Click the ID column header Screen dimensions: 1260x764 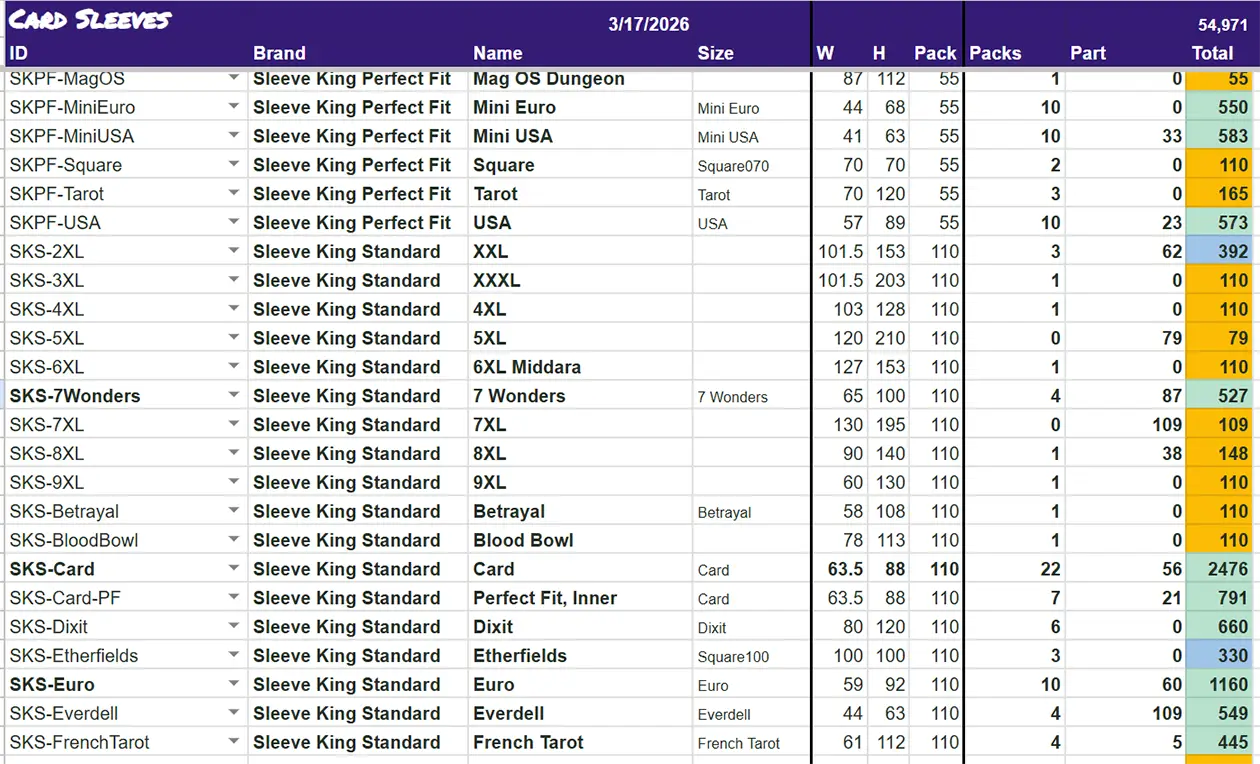pos(19,53)
